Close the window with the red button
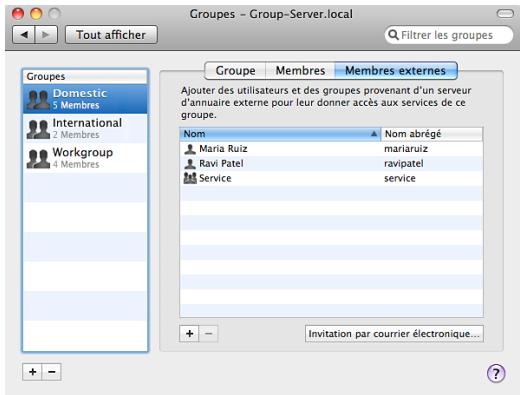Screen dimensions: 520x395 (x=18, y=14)
